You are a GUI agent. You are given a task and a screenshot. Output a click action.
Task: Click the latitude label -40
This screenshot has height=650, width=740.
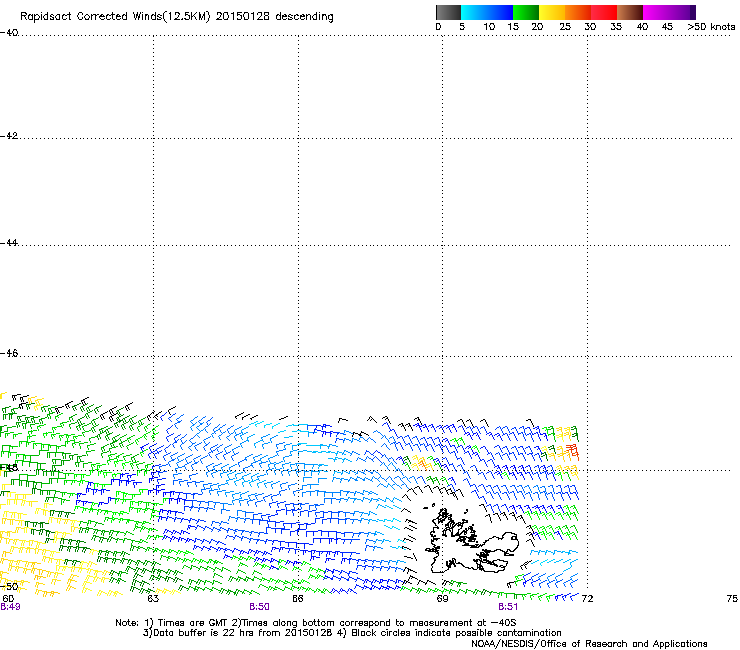pyautogui.click(x=9, y=33)
